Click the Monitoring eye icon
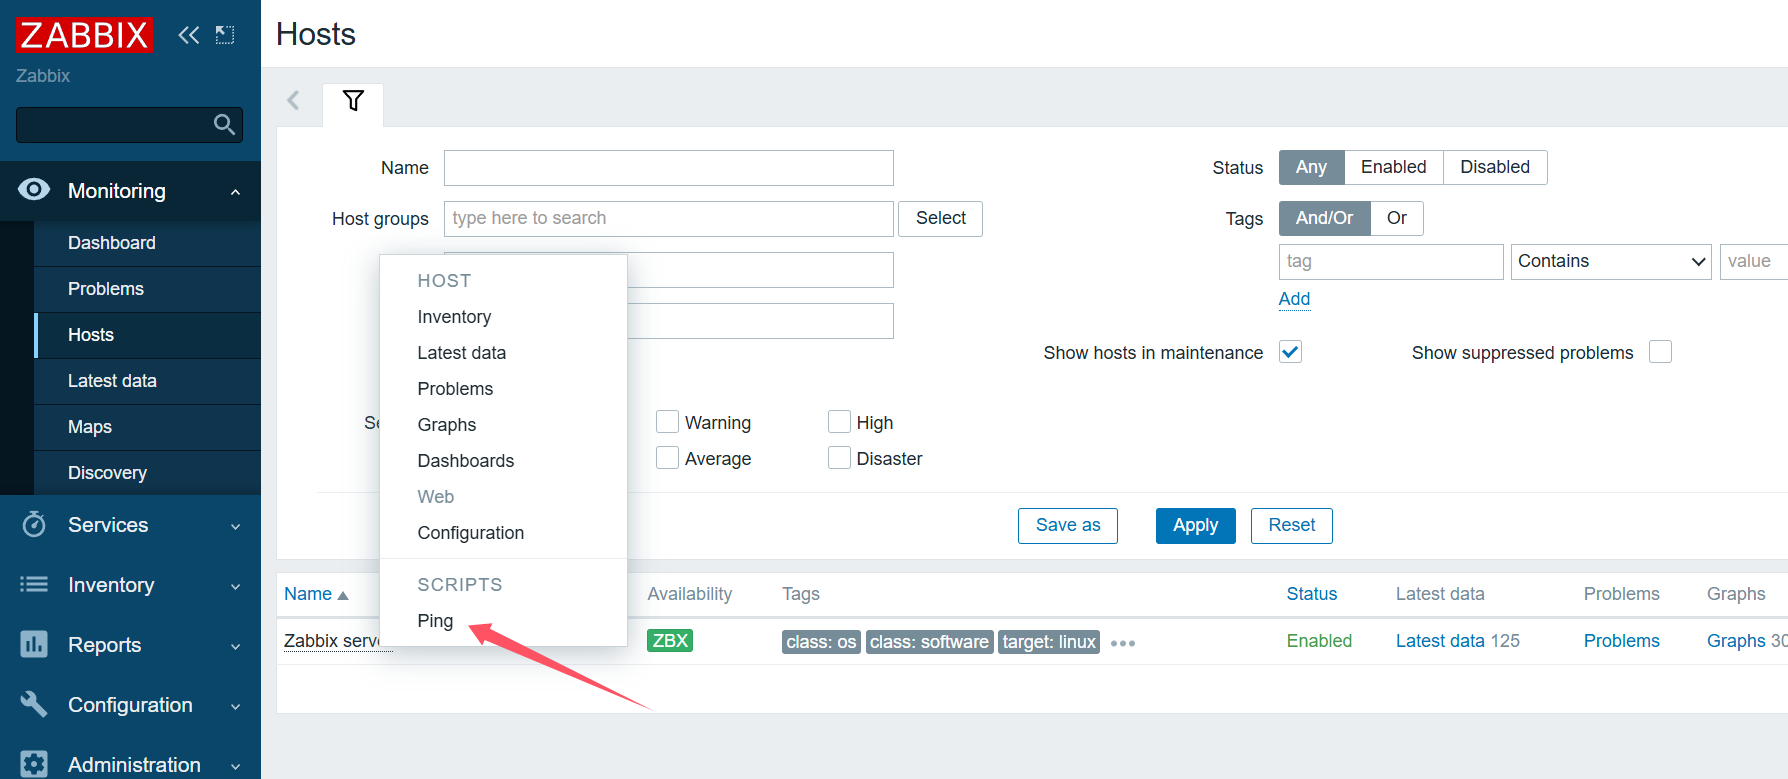Viewport: 1788px width, 779px height. (34, 190)
